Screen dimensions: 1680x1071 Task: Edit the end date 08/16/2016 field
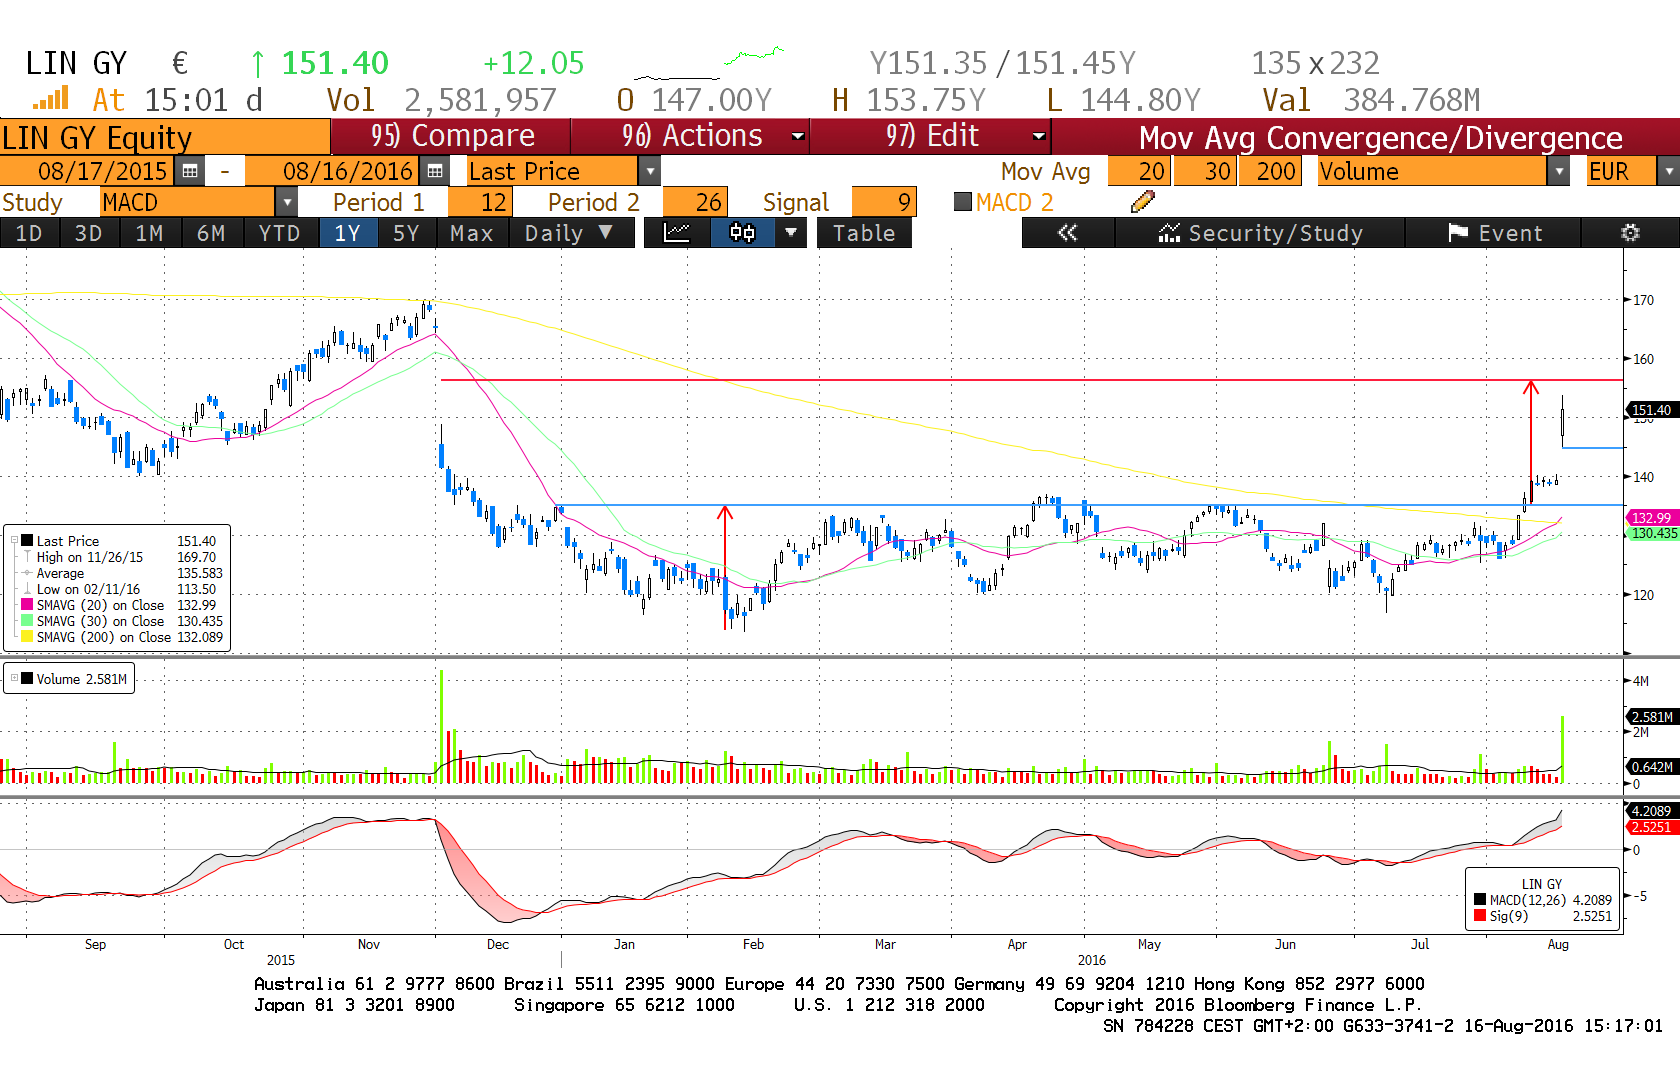coord(332,172)
